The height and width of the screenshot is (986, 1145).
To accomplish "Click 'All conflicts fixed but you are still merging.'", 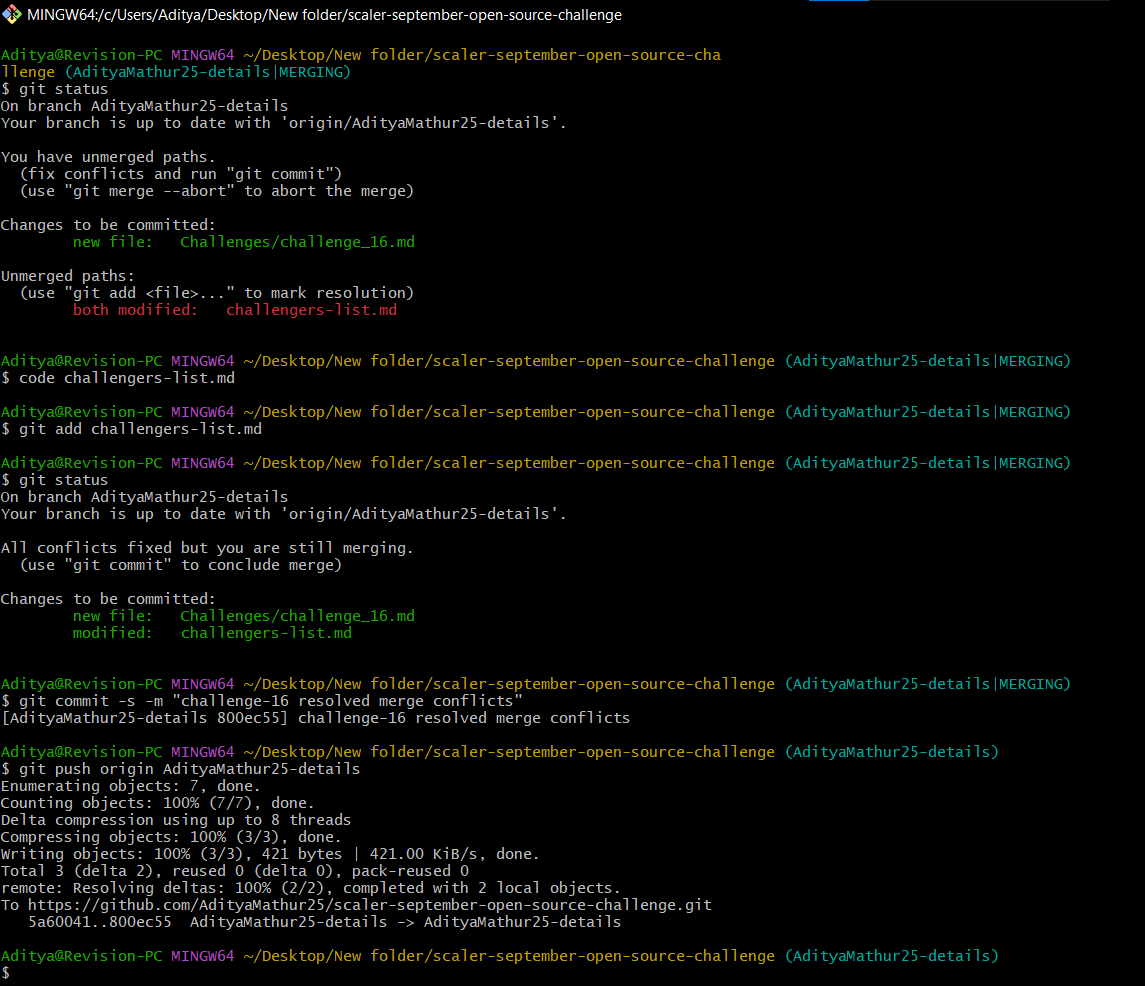I will pos(207,548).
